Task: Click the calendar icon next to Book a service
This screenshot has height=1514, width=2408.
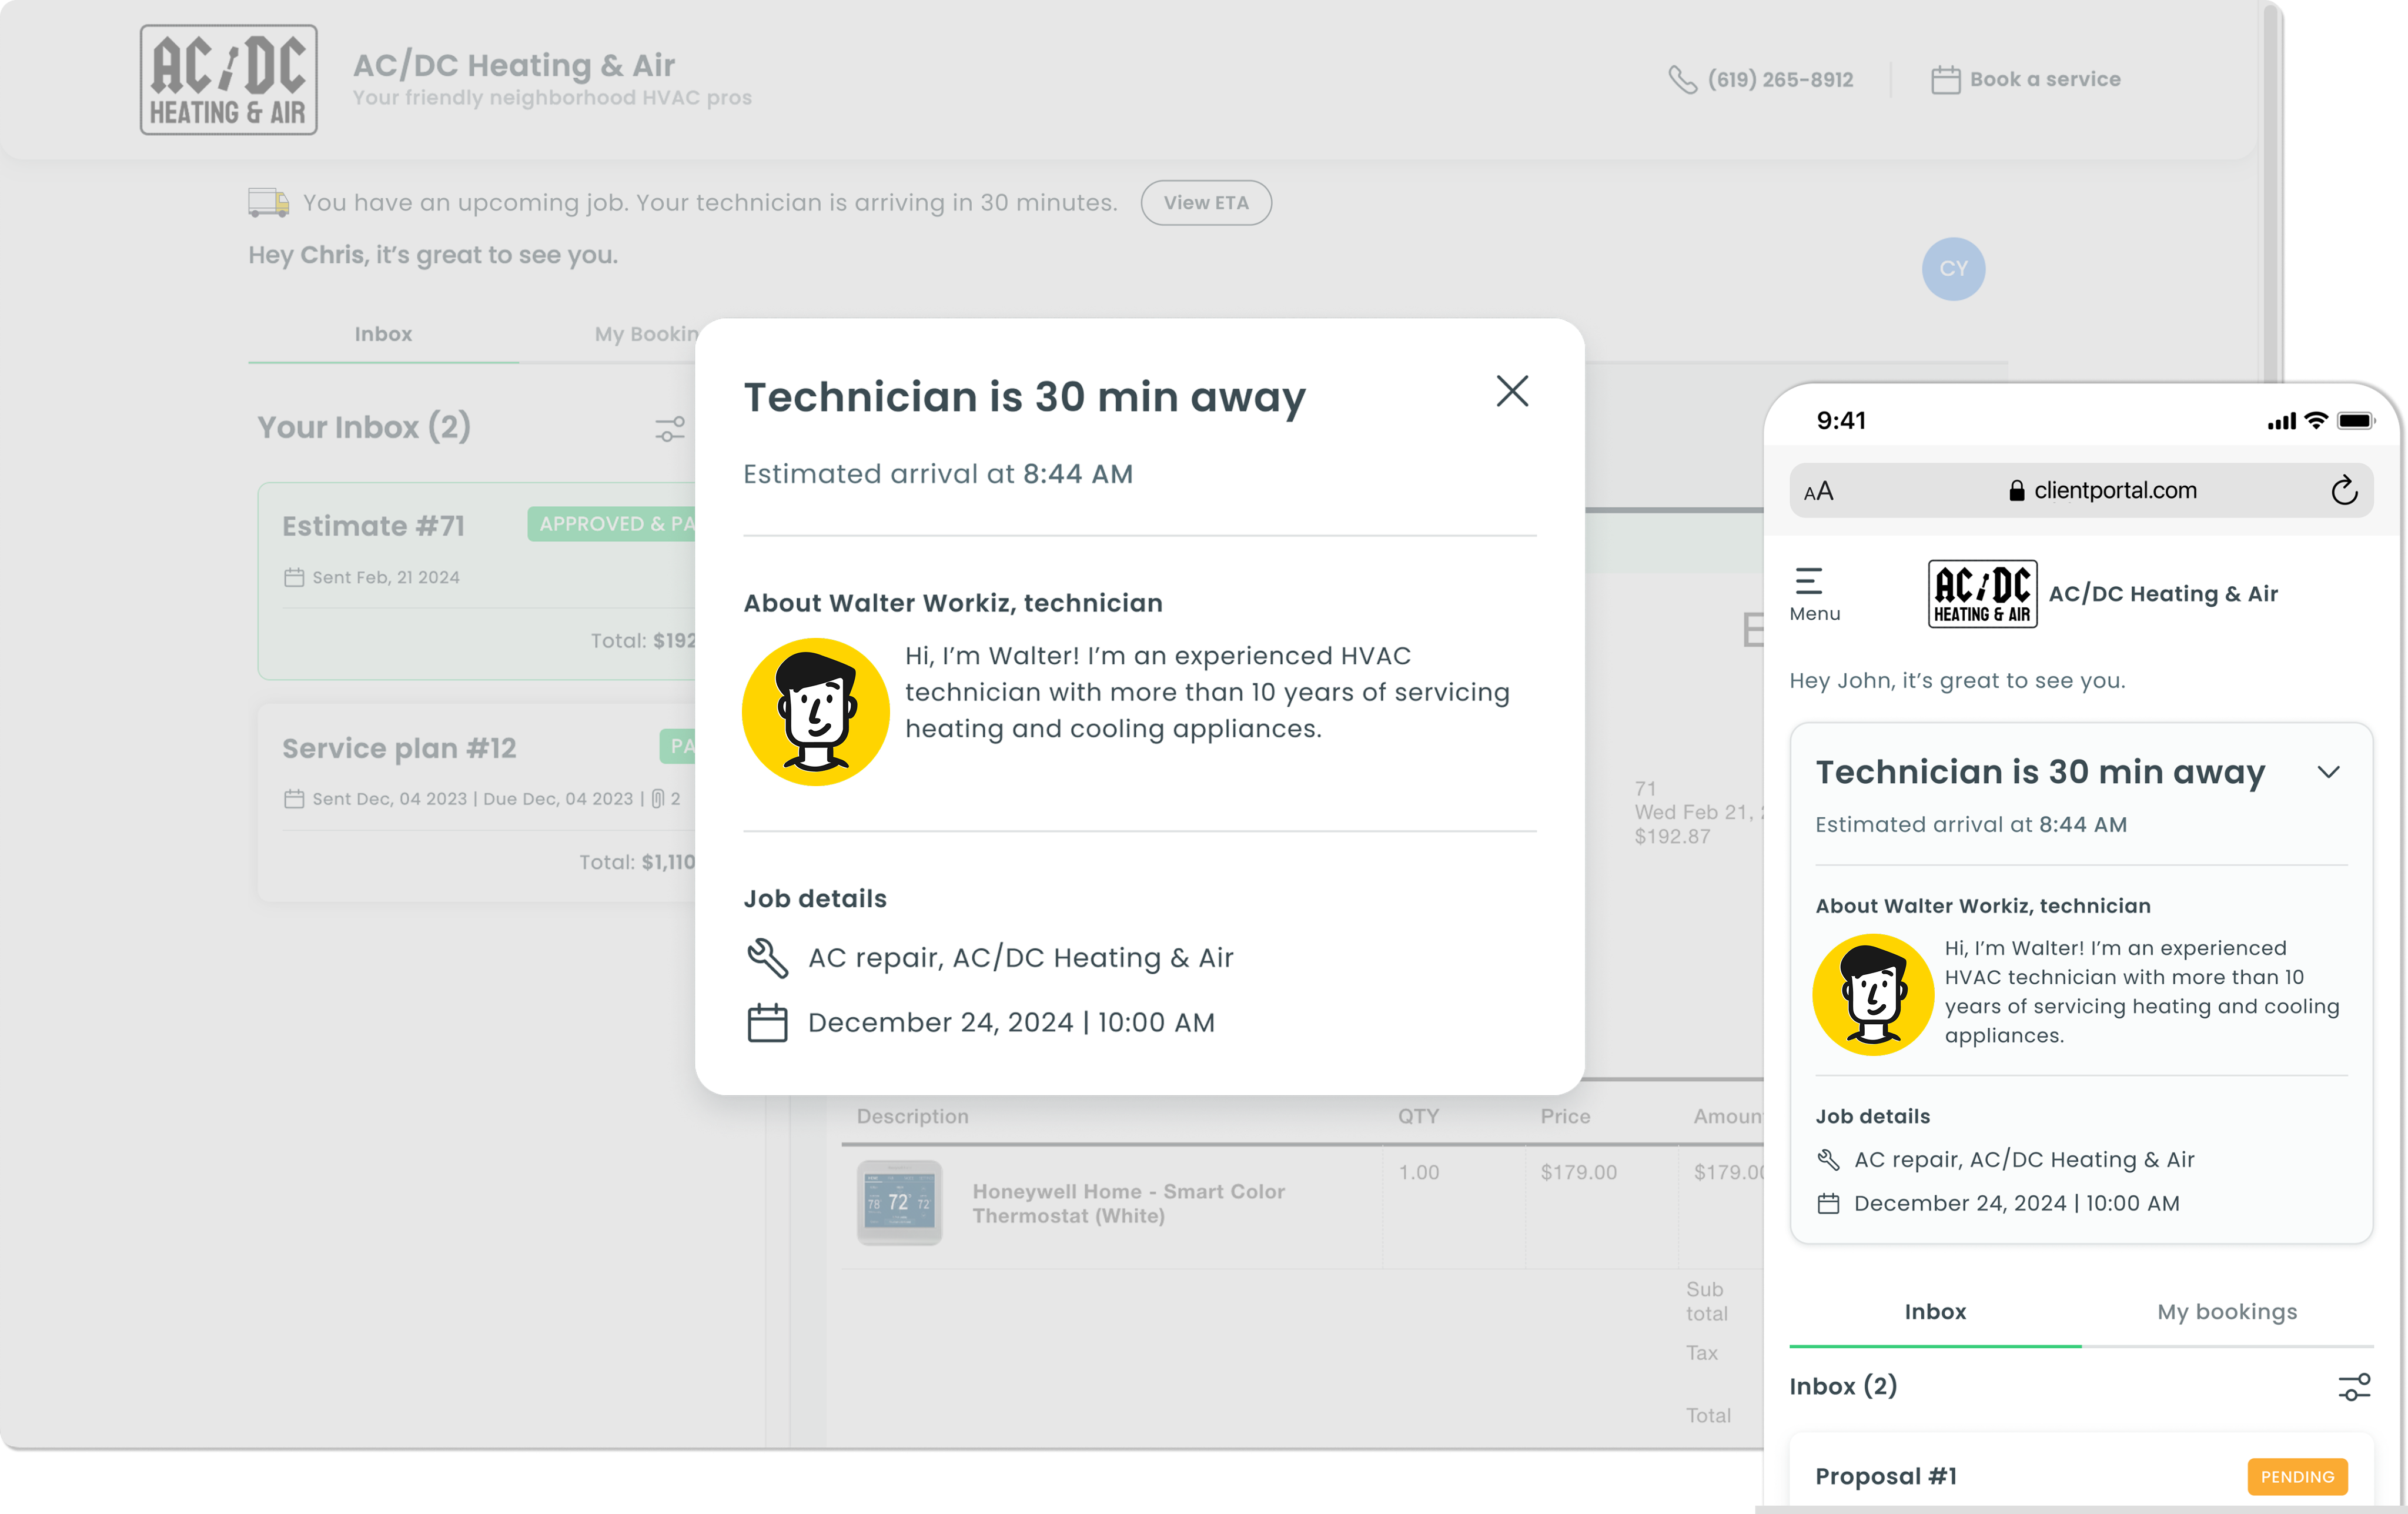Action: pos(1945,80)
